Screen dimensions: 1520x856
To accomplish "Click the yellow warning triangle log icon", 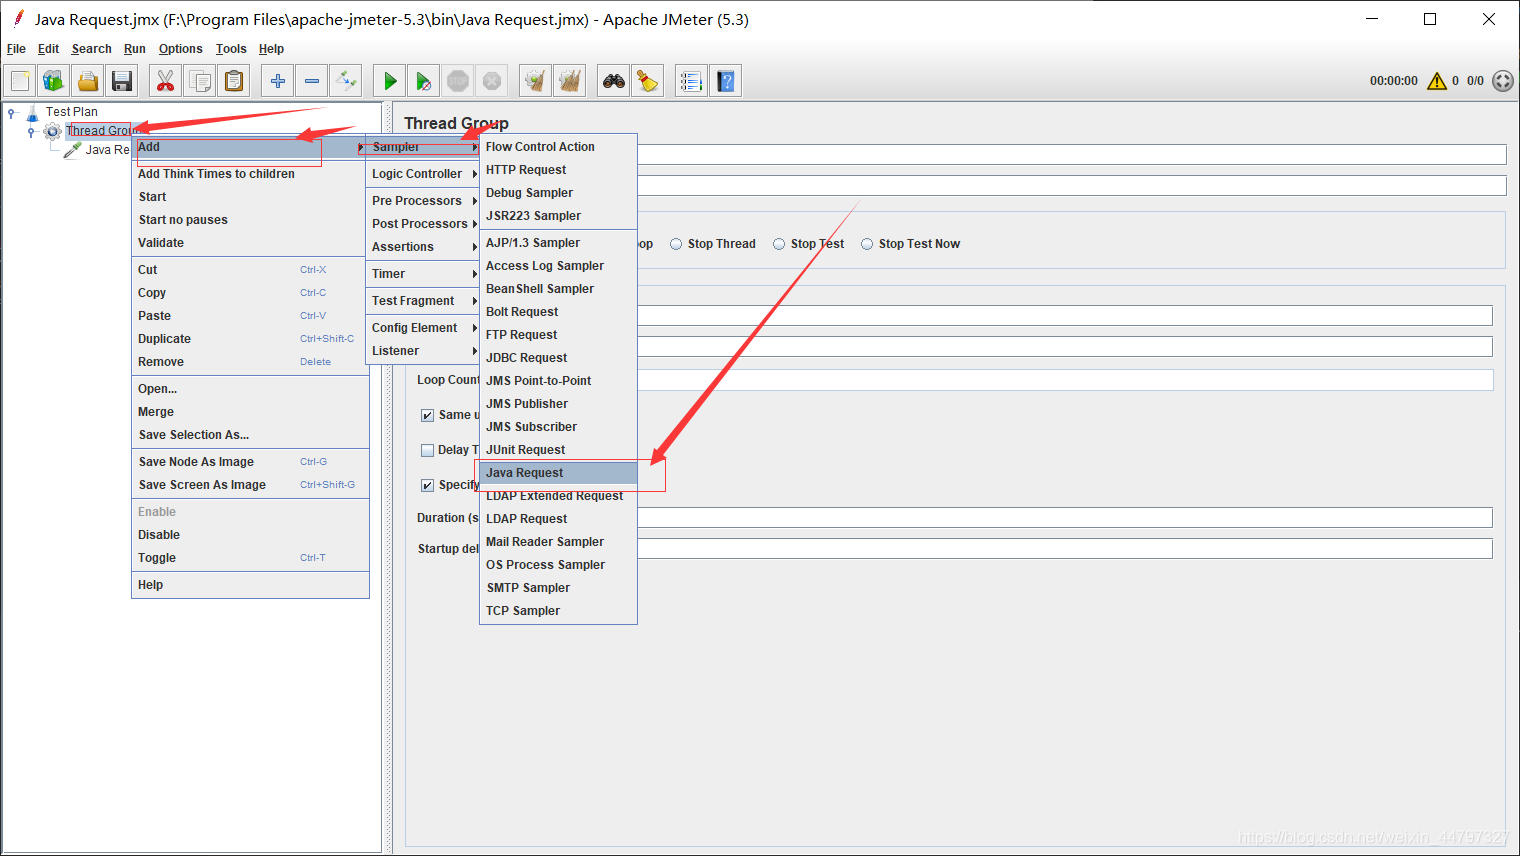I will point(1437,81).
